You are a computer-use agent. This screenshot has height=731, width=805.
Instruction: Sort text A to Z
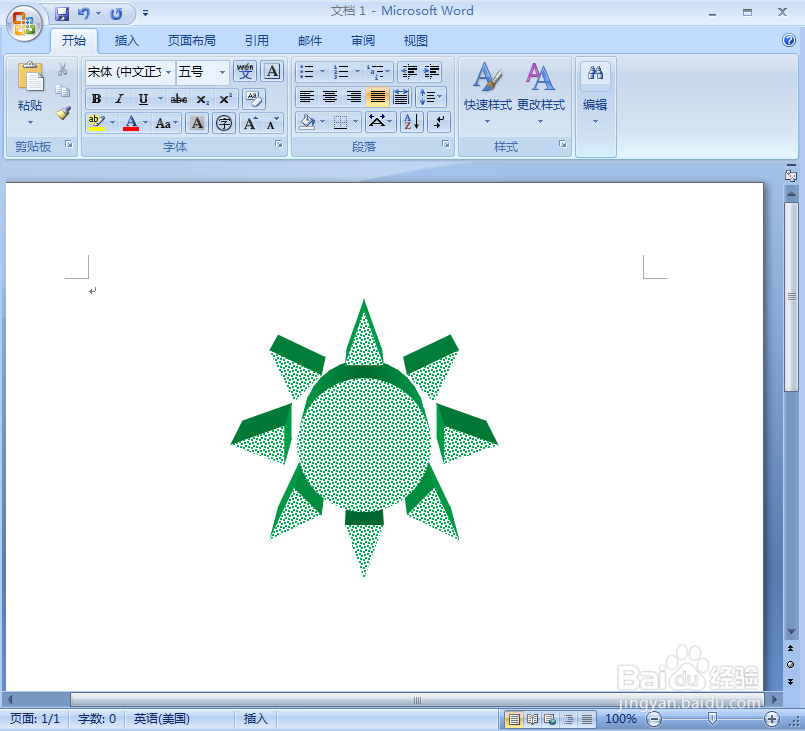(412, 122)
